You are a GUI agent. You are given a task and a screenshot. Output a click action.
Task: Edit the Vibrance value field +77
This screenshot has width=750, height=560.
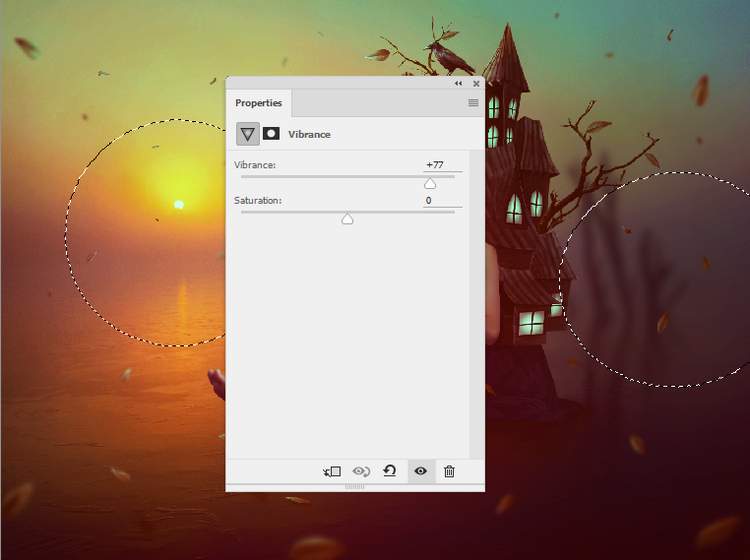tap(442, 165)
